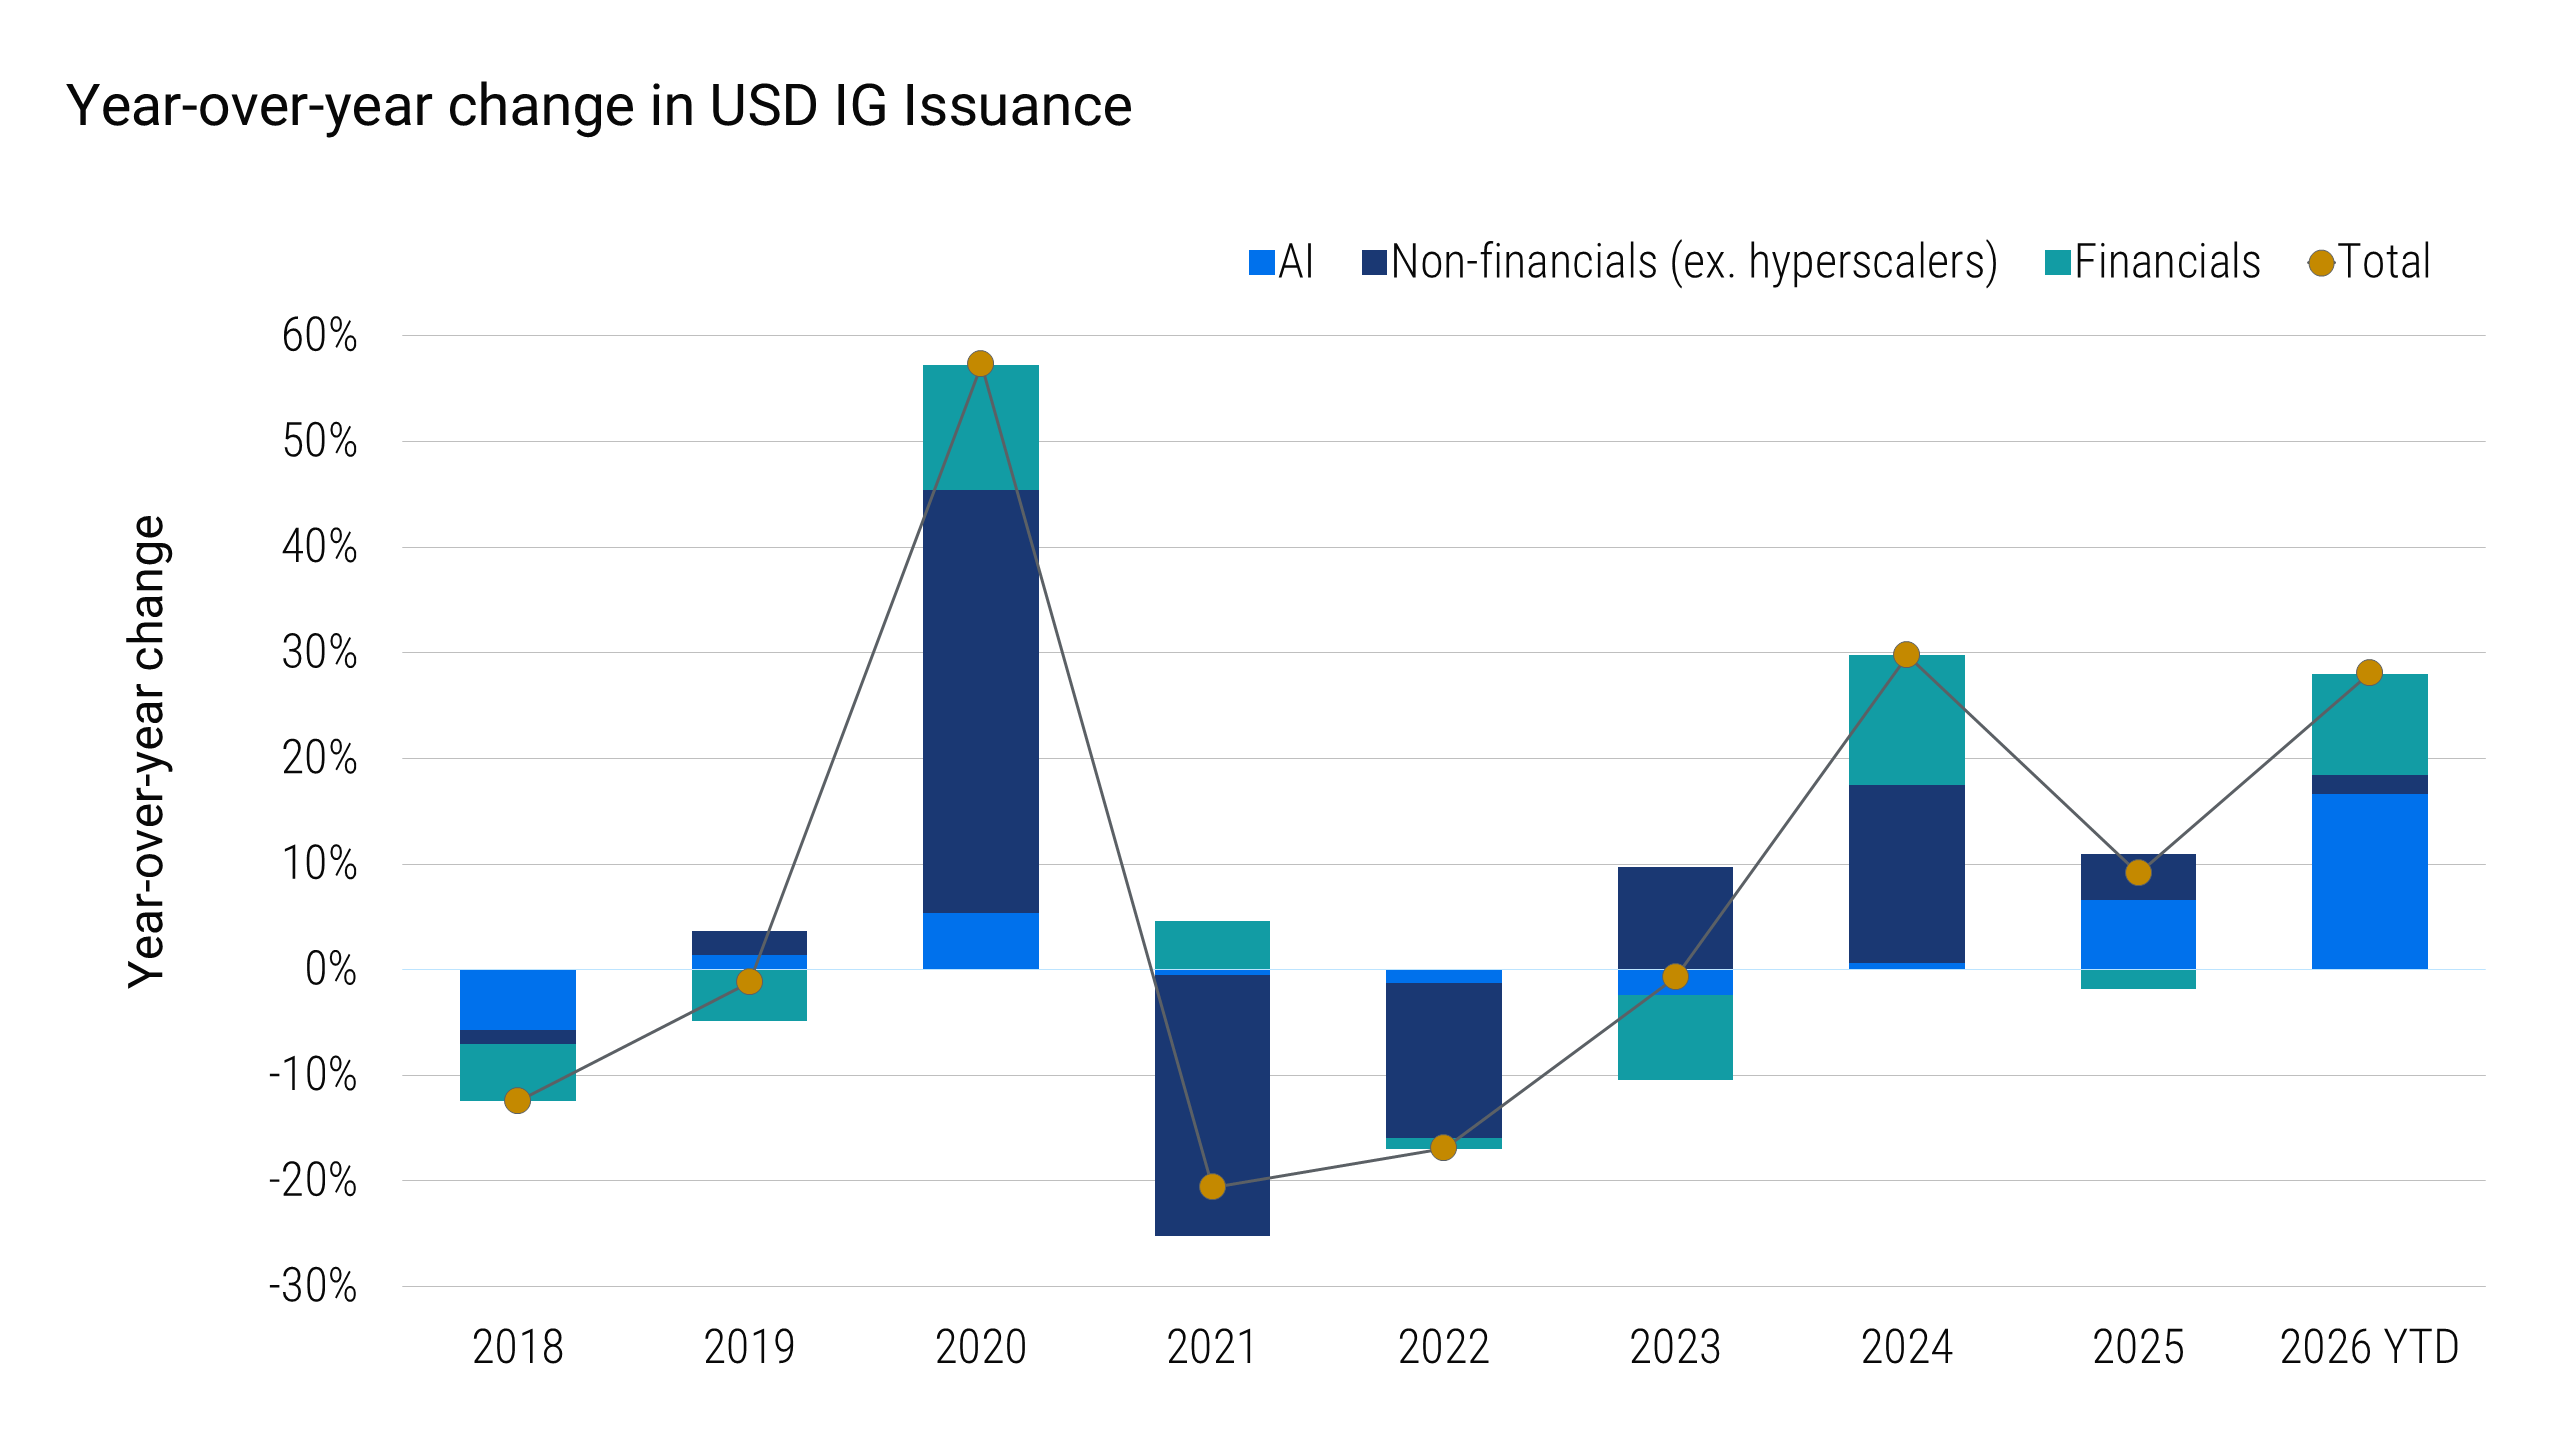Click 'Non-financials (ex. hyperscalers)' legend label
Screen dimensions: 2560x1440
1695,263
